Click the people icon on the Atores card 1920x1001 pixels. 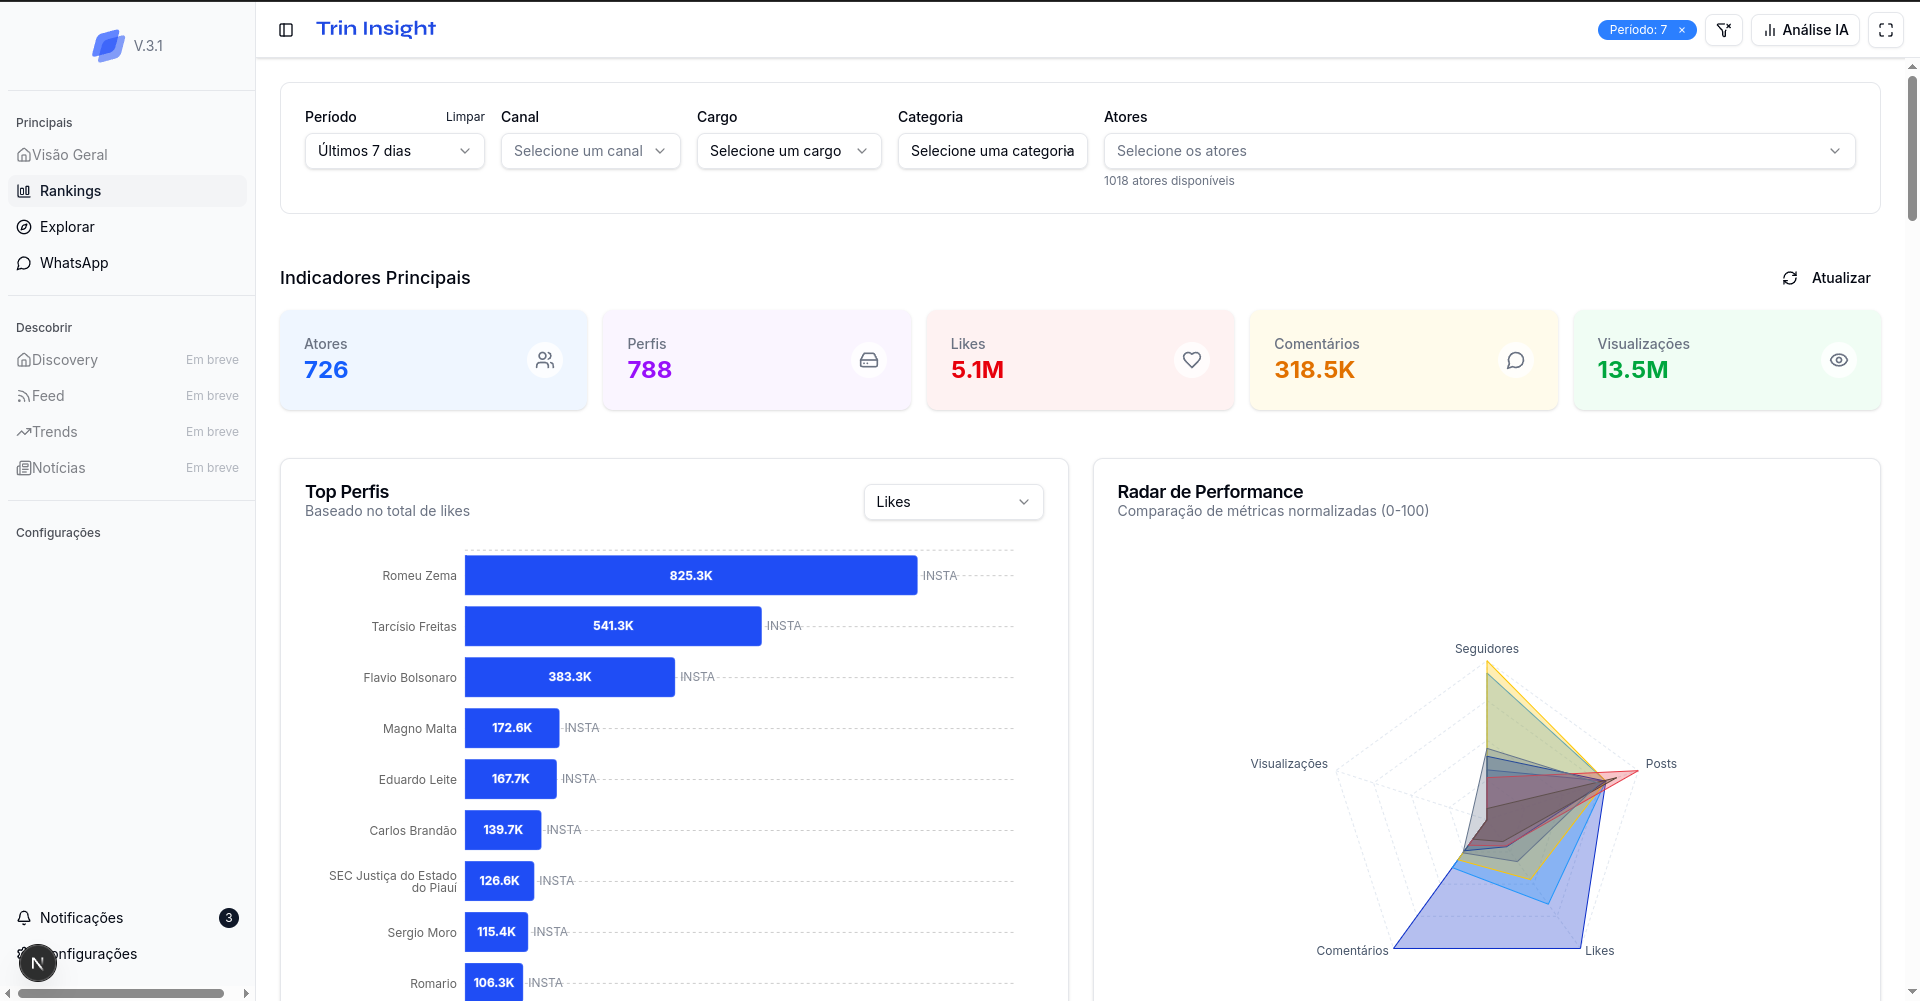pyautogui.click(x=545, y=360)
